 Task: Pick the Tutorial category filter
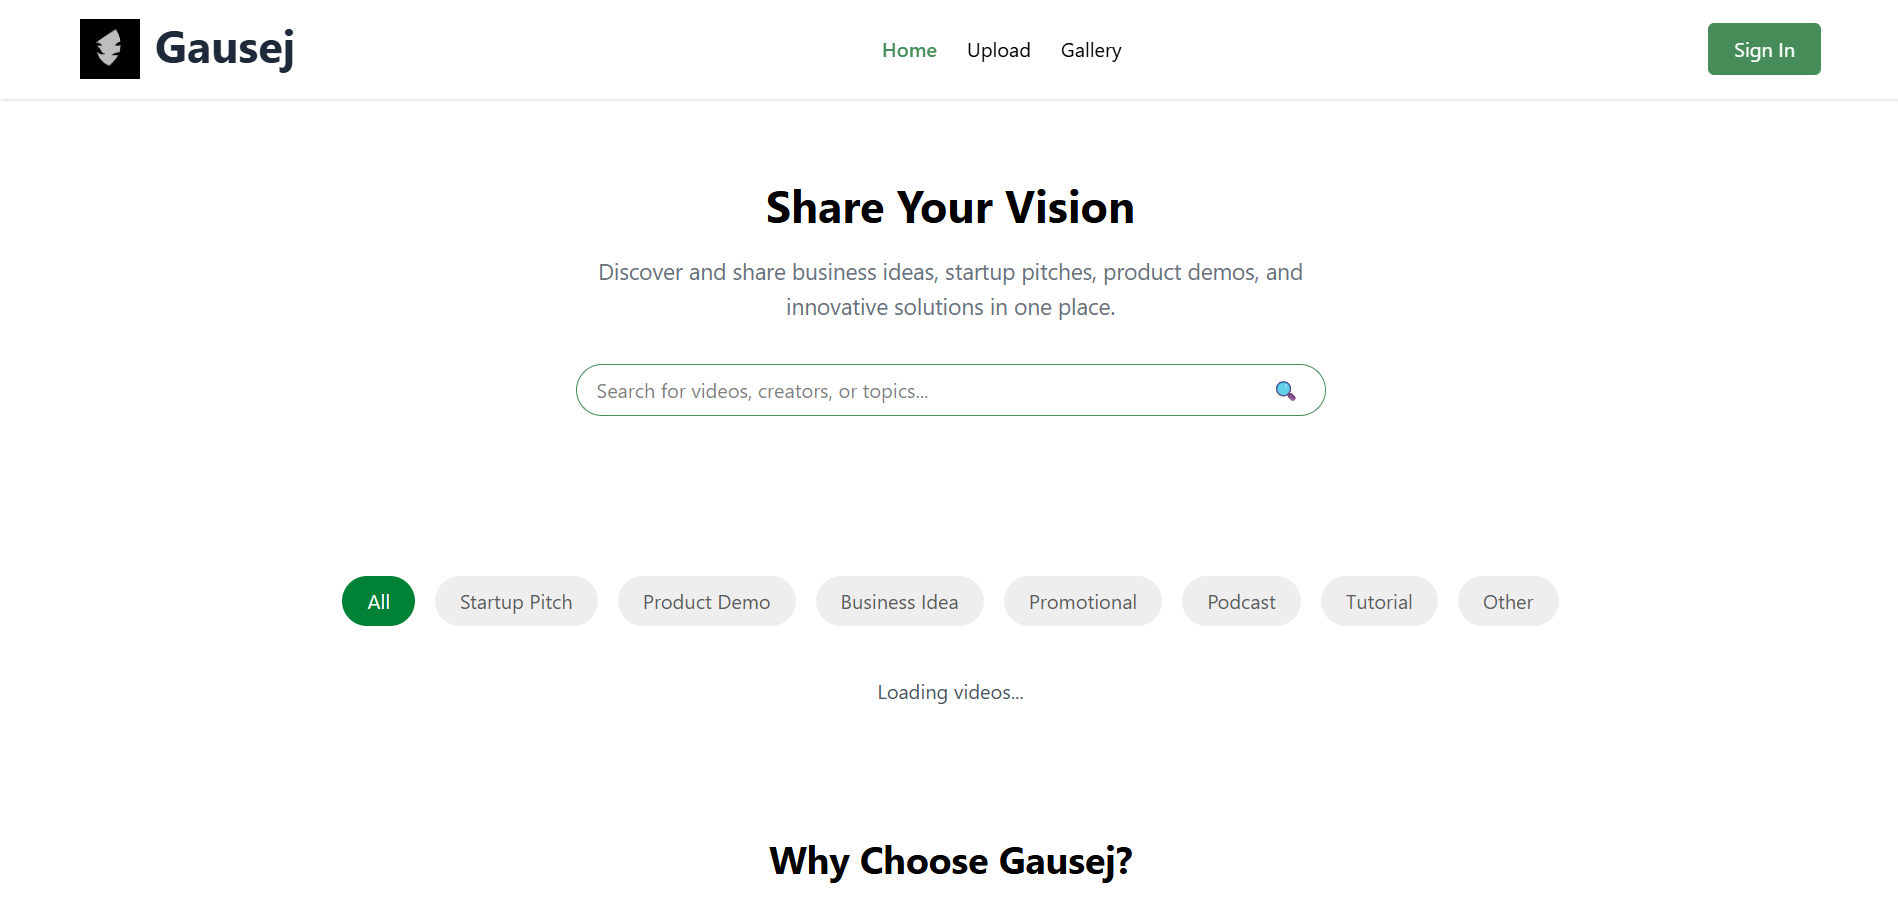tap(1378, 602)
